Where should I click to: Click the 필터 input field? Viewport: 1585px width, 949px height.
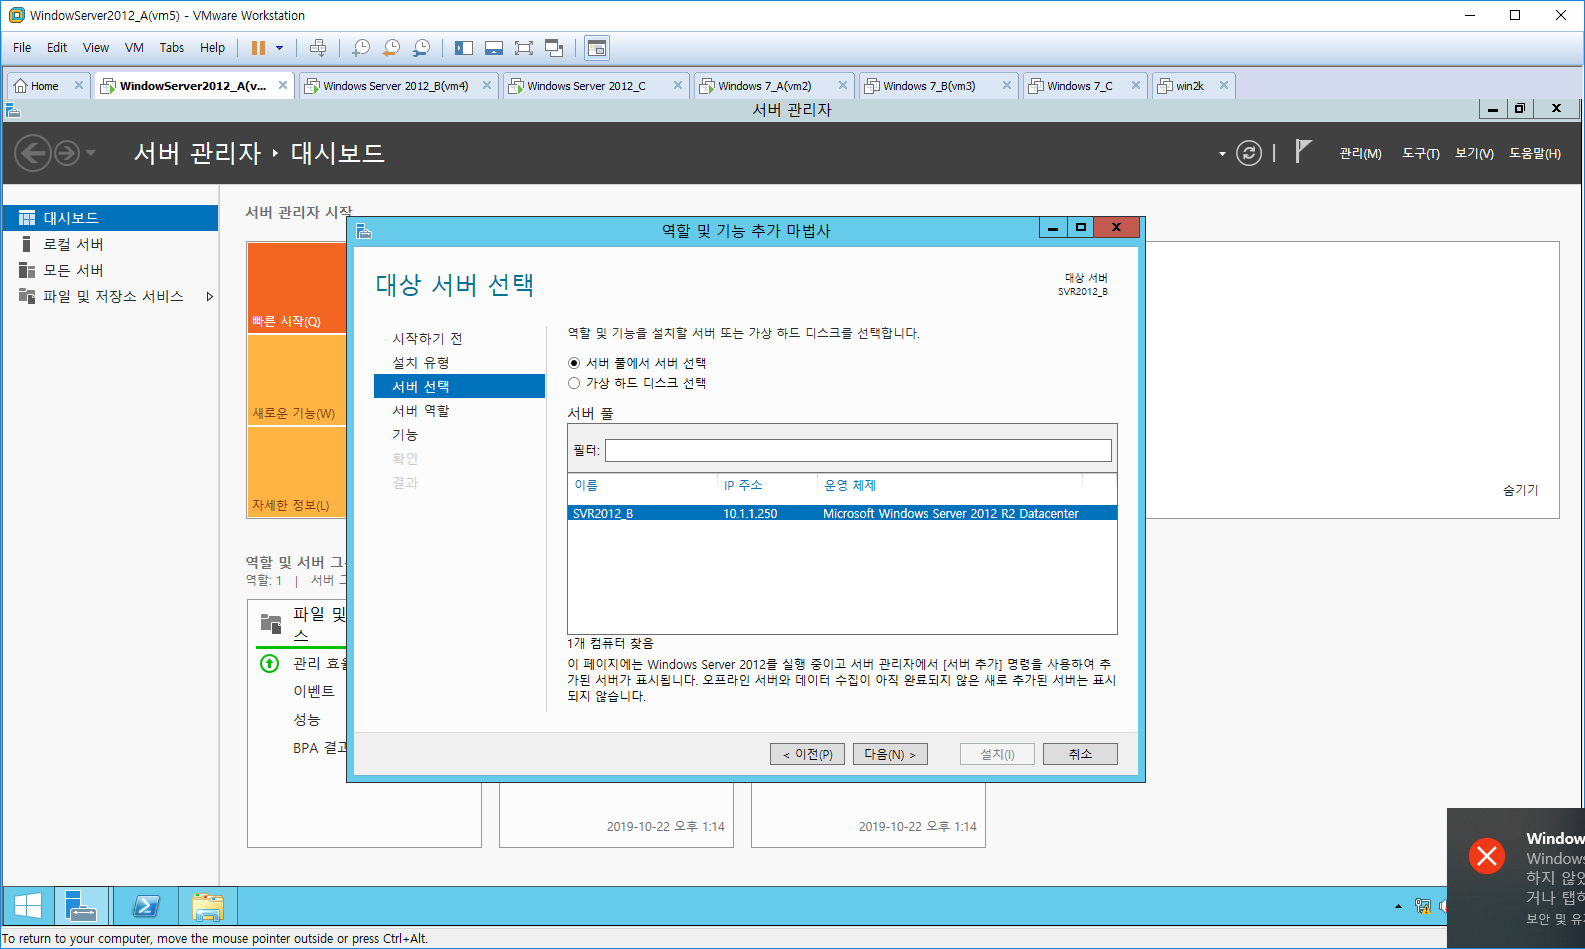tap(858, 450)
